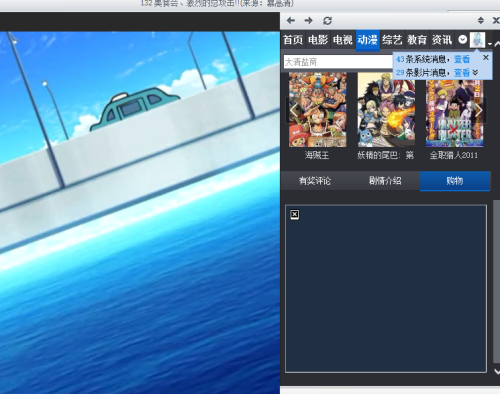Image resolution: width=500 pixels, height=394 pixels.
Task: View the 29 video messages link
Action: click(x=462, y=72)
